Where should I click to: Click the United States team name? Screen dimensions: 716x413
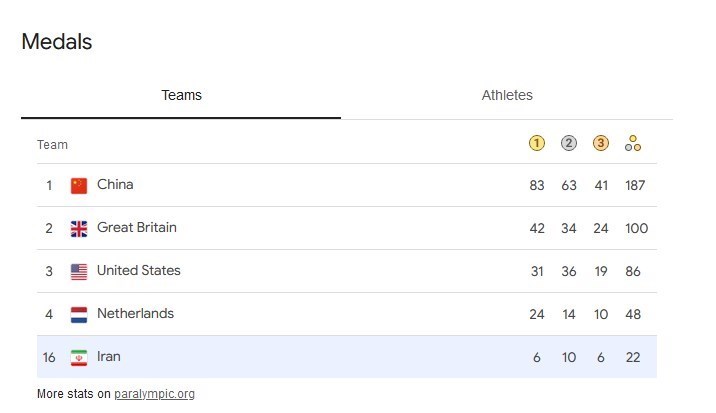pos(138,271)
